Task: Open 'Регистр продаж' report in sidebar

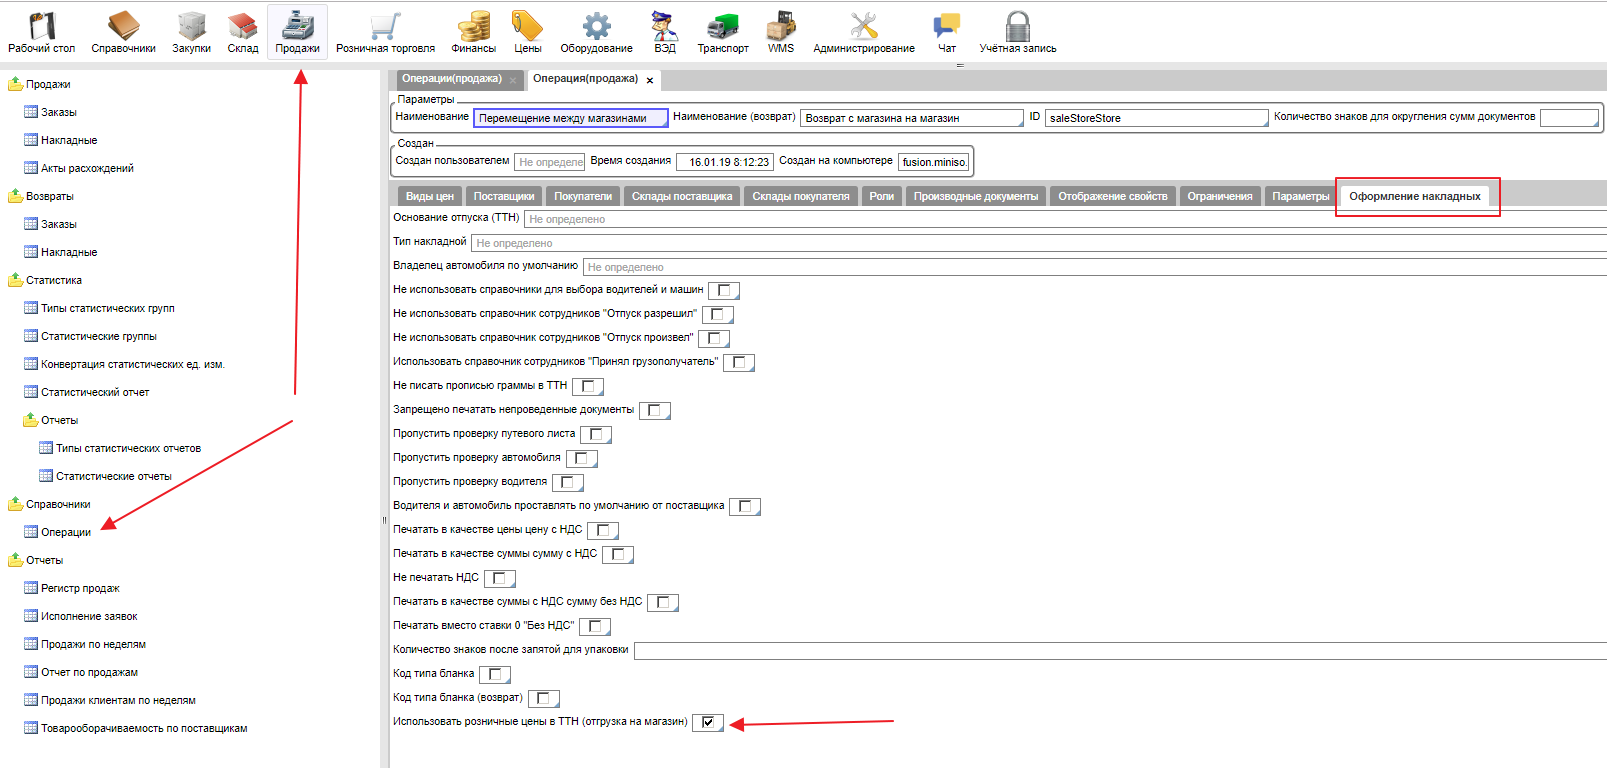Action: [80, 589]
